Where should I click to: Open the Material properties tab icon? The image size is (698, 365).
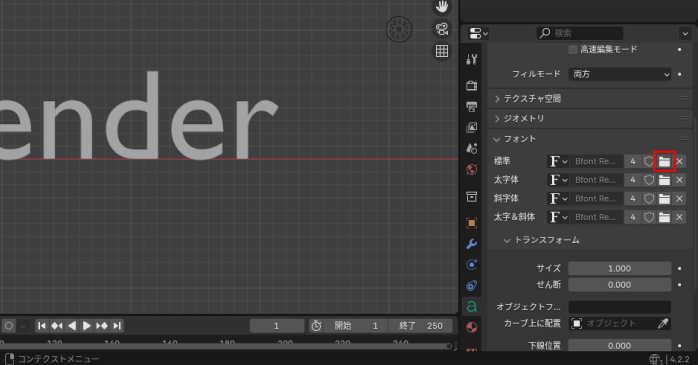(x=471, y=328)
